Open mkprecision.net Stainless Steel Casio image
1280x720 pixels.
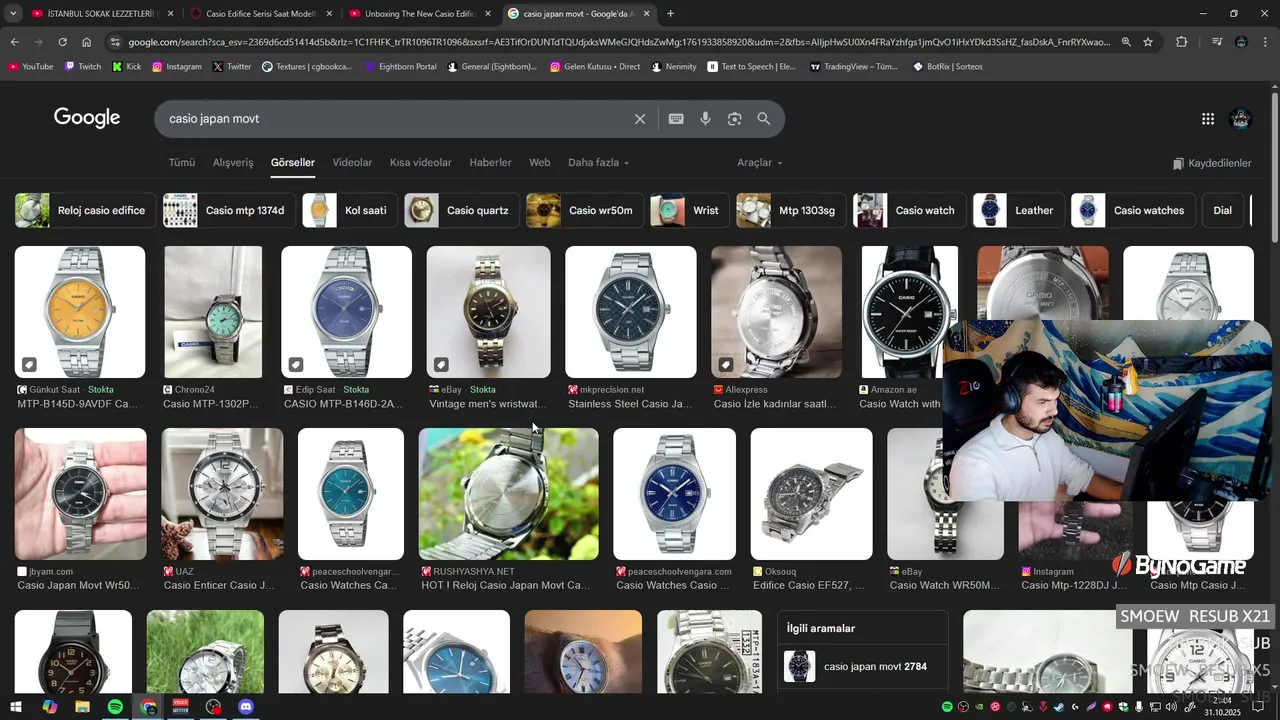coord(631,312)
